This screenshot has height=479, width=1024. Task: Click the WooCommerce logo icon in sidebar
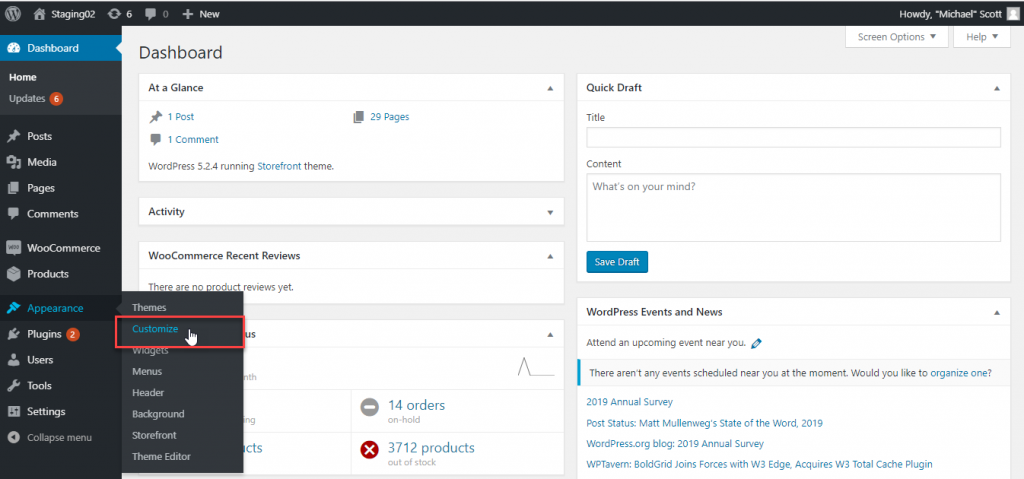pyautogui.click(x=13, y=248)
